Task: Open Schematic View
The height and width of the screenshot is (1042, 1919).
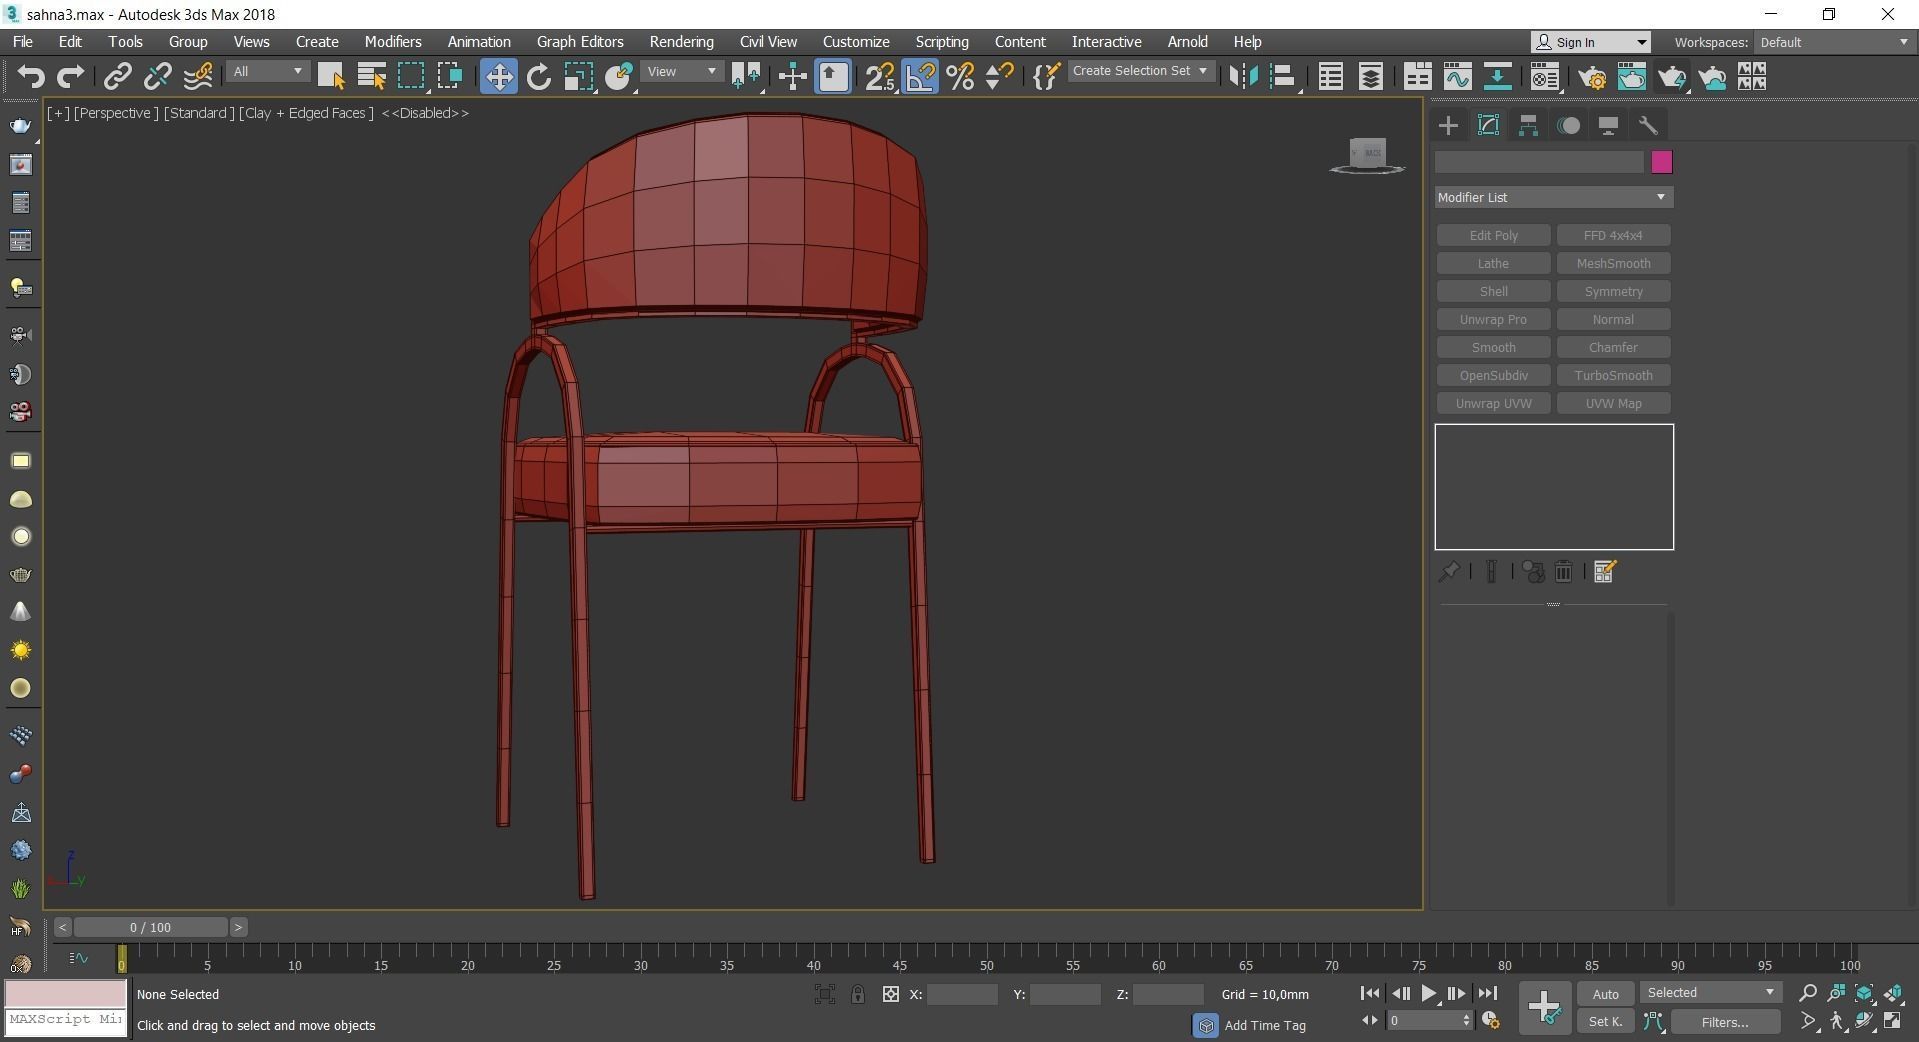Action: [1497, 77]
